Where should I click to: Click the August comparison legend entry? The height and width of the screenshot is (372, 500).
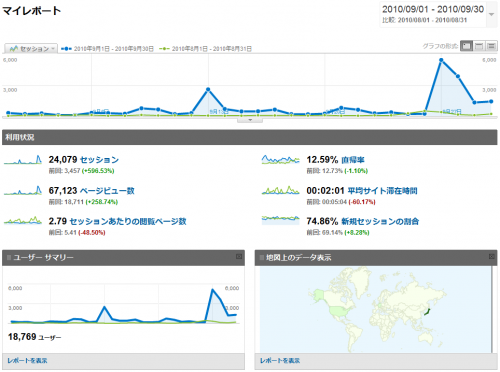tap(205, 49)
